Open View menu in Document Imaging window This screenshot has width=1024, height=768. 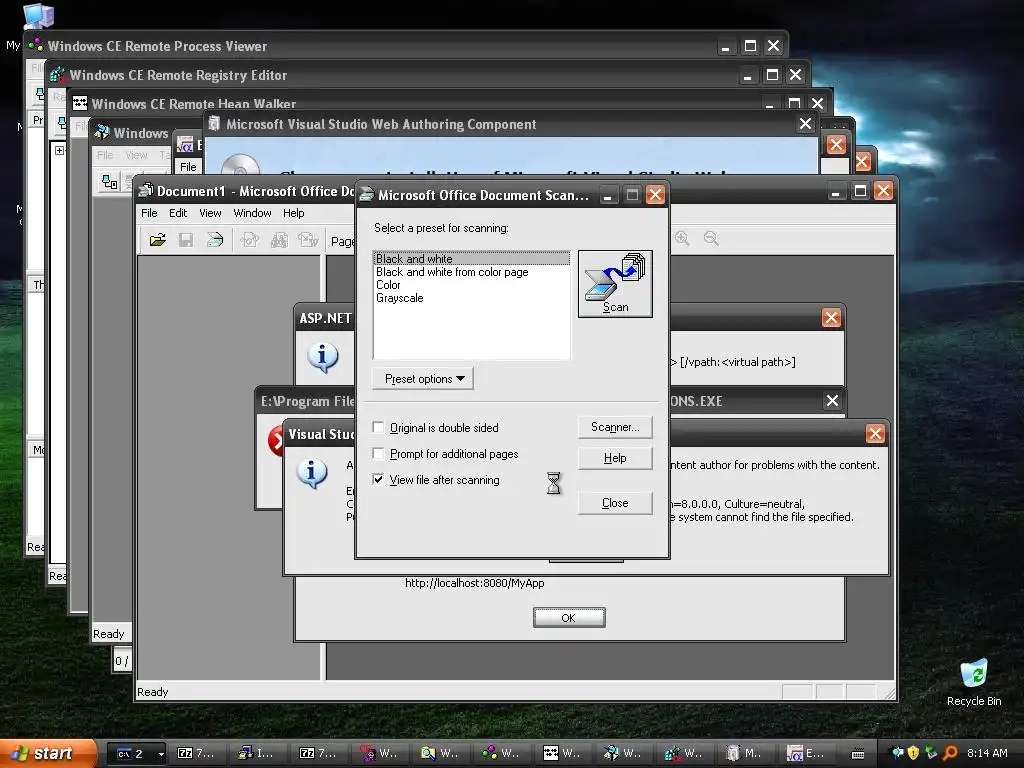(210, 213)
